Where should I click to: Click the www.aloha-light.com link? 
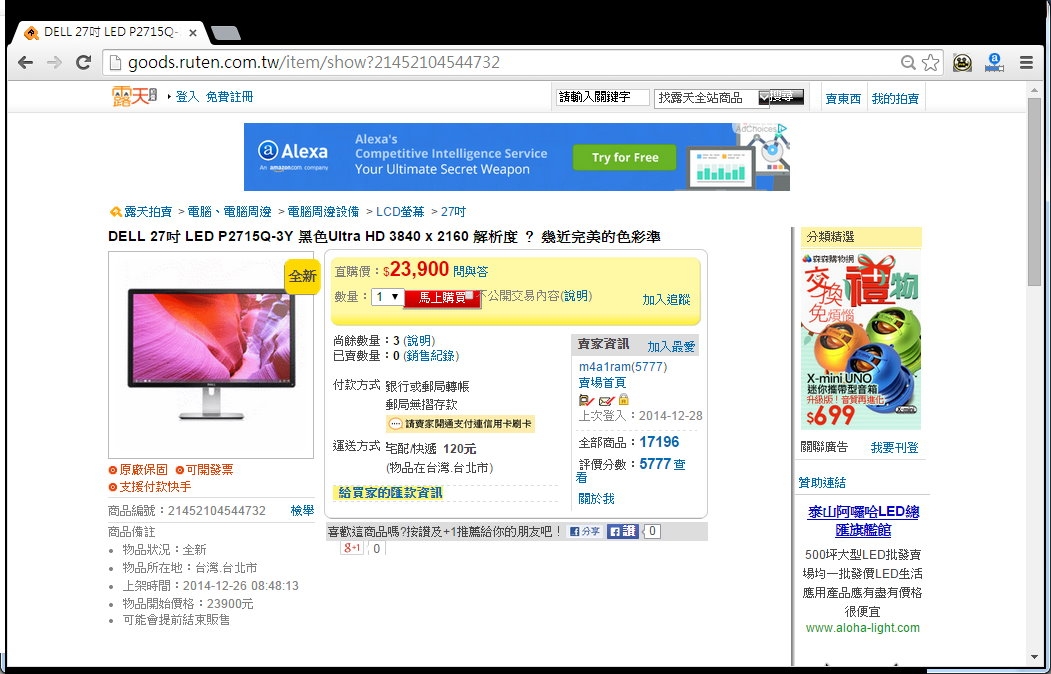pos(863,628)
